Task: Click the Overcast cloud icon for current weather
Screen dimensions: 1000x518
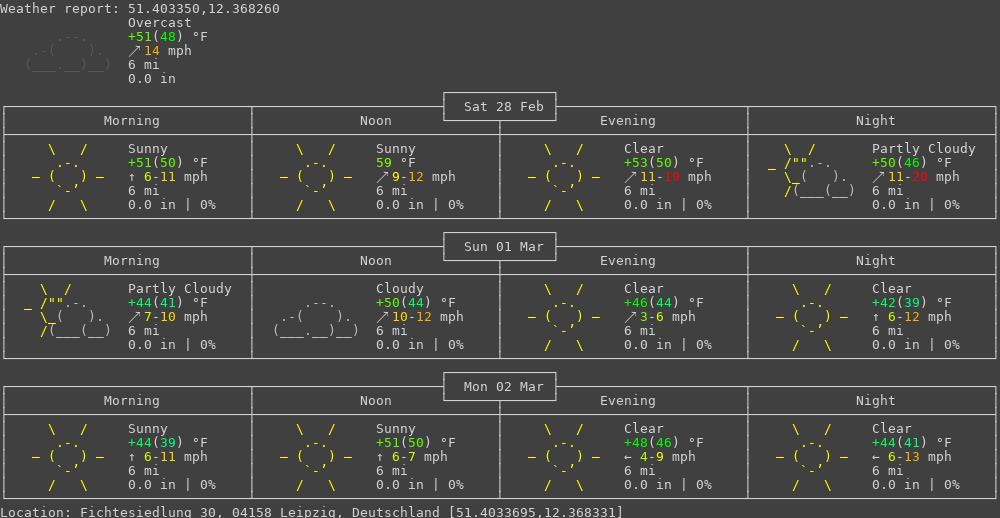Action: [68, 53]
